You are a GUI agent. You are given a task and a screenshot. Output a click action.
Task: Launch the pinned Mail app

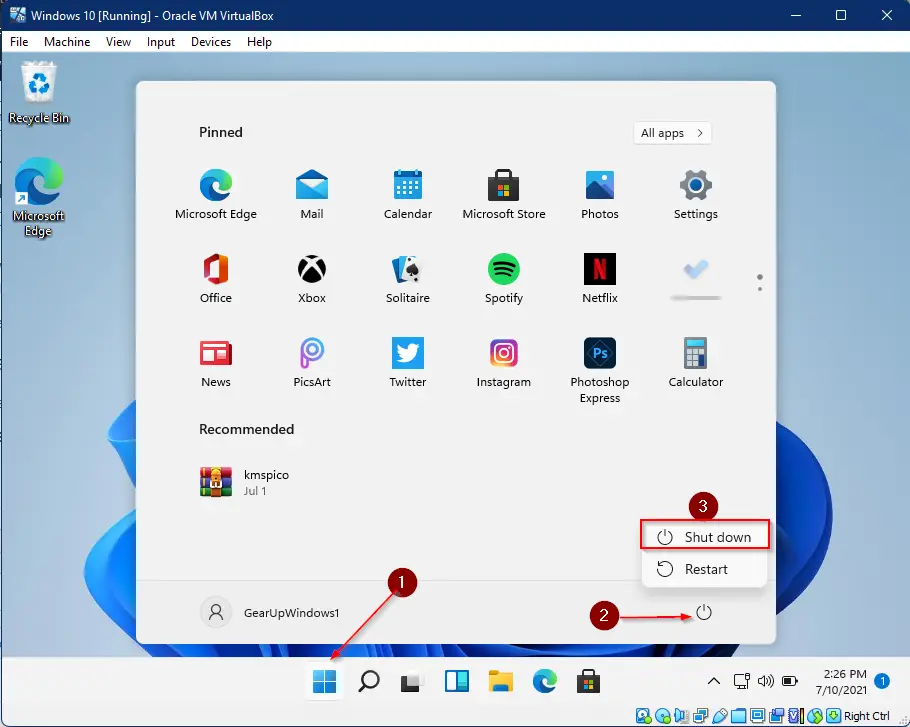tap(312, 196)
